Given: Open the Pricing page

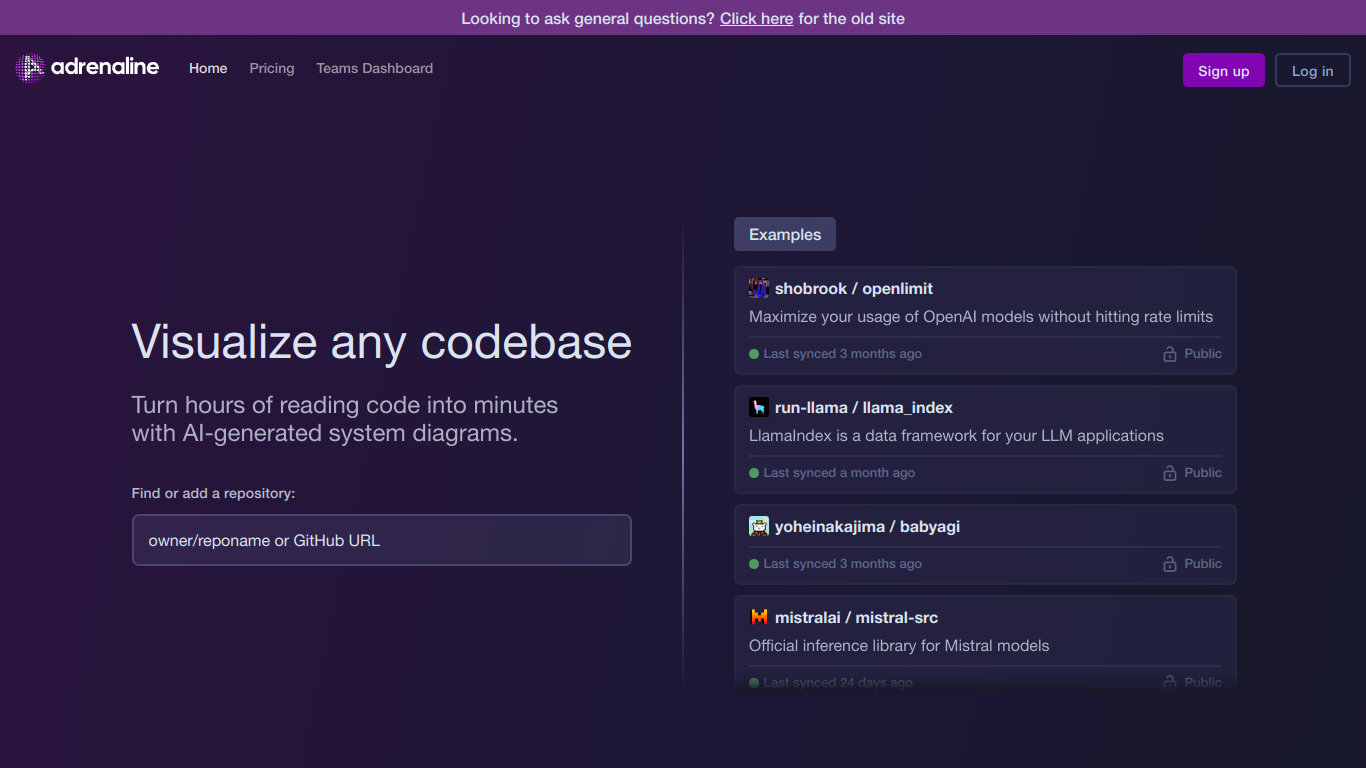Looking at the screenshot, I should 272,68.
